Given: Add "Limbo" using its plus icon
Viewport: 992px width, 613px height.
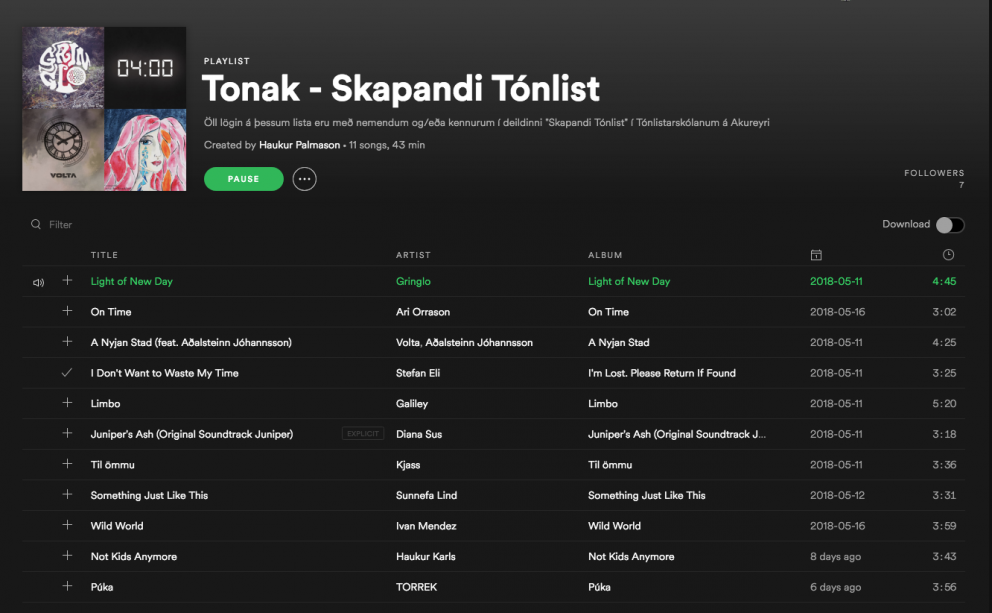Looking at the screenshot, I should pos(67,403).
